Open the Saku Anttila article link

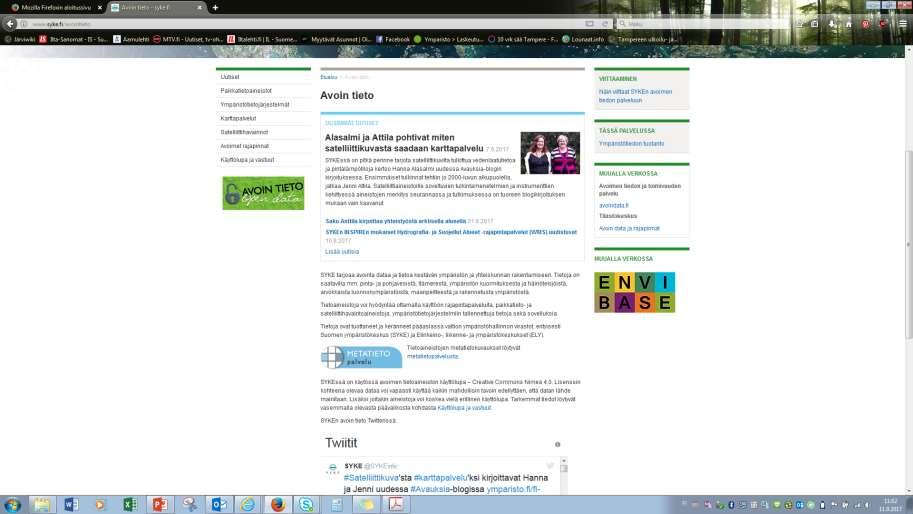click(x=395, y=221)
